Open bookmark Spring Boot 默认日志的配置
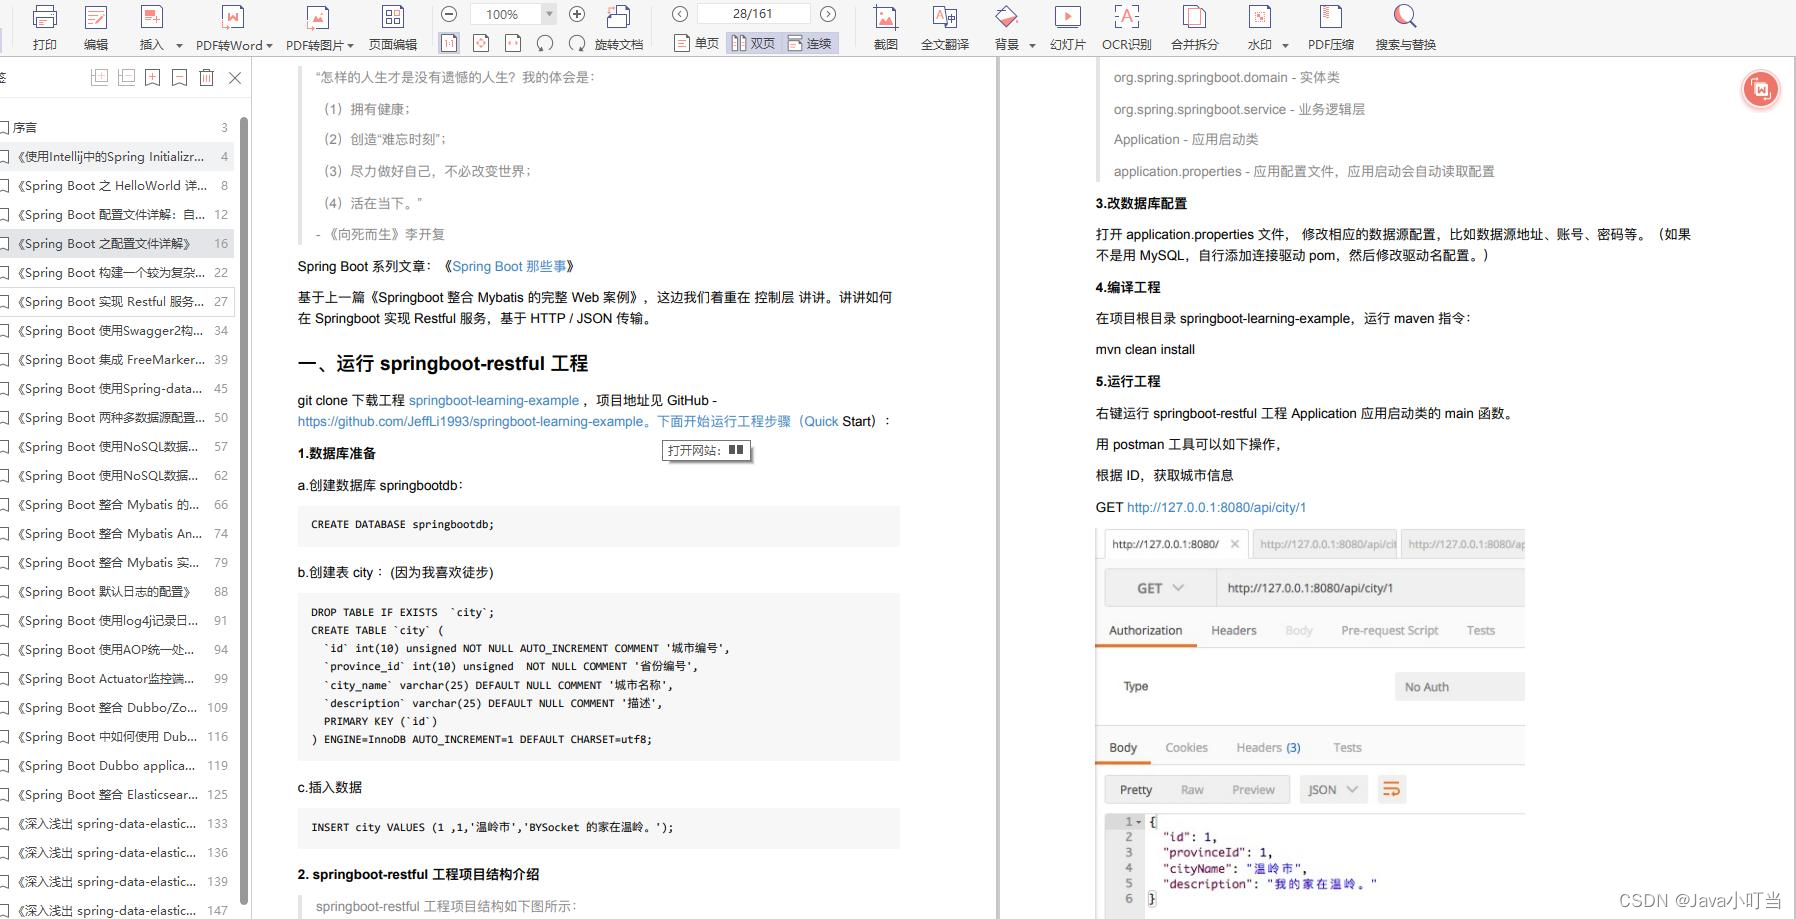1796x919 pixels. tap(117, 592)
